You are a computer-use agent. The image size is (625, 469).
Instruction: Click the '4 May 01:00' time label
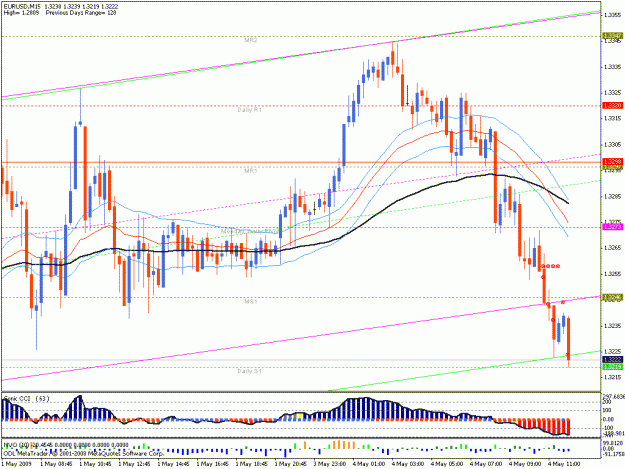[369, 464]
